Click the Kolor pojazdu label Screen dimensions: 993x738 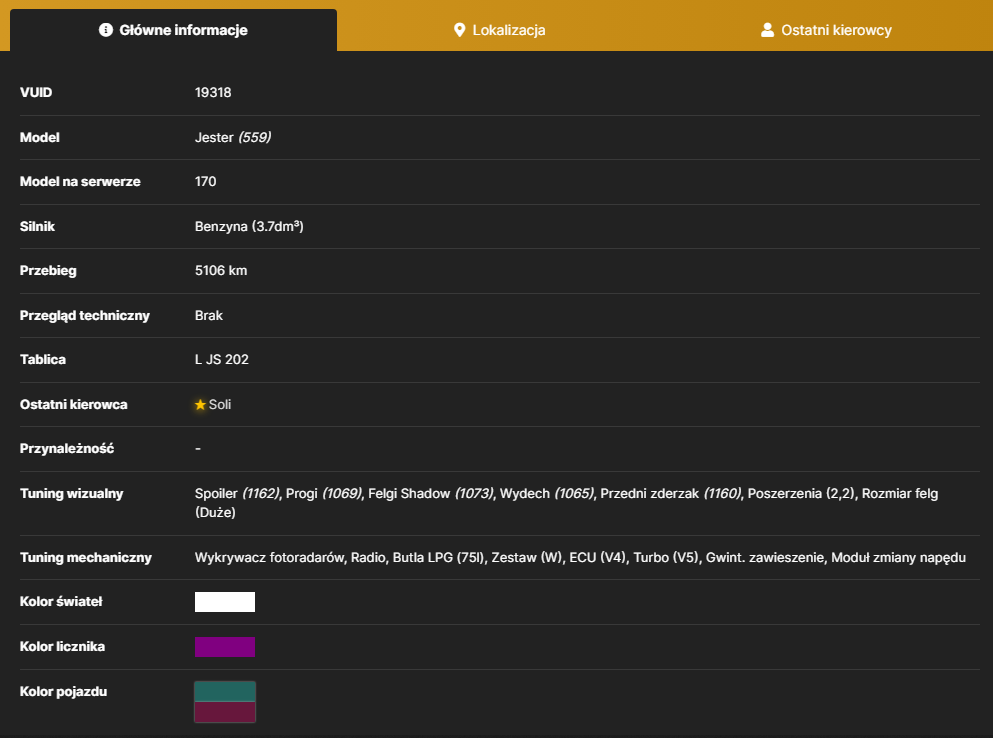(63, 692)
